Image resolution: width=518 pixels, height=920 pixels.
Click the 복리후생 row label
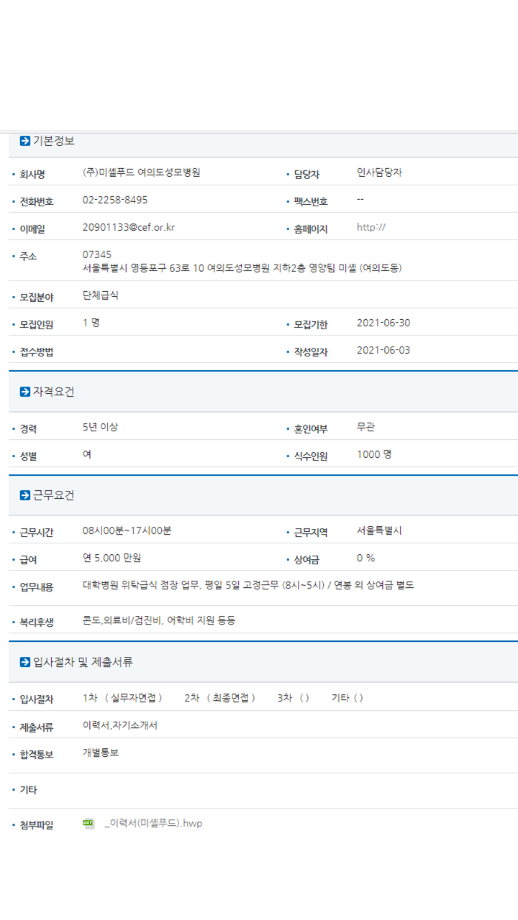36,623
